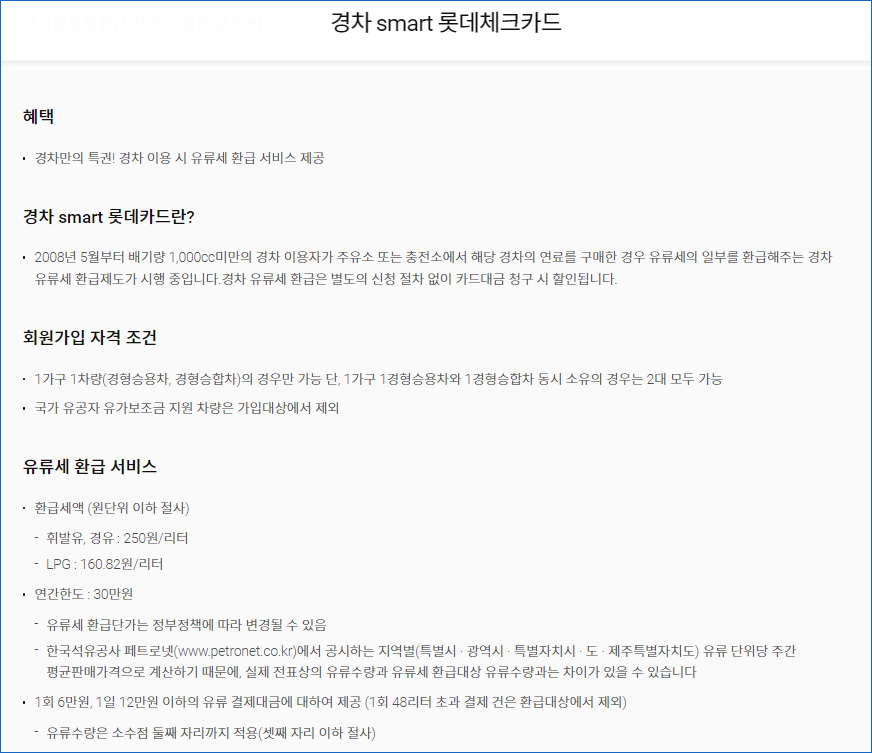Select bullet starting '1회 6만원, 1일 12만원 이하의'
The image size is (872, 753).
click(330, 702)
